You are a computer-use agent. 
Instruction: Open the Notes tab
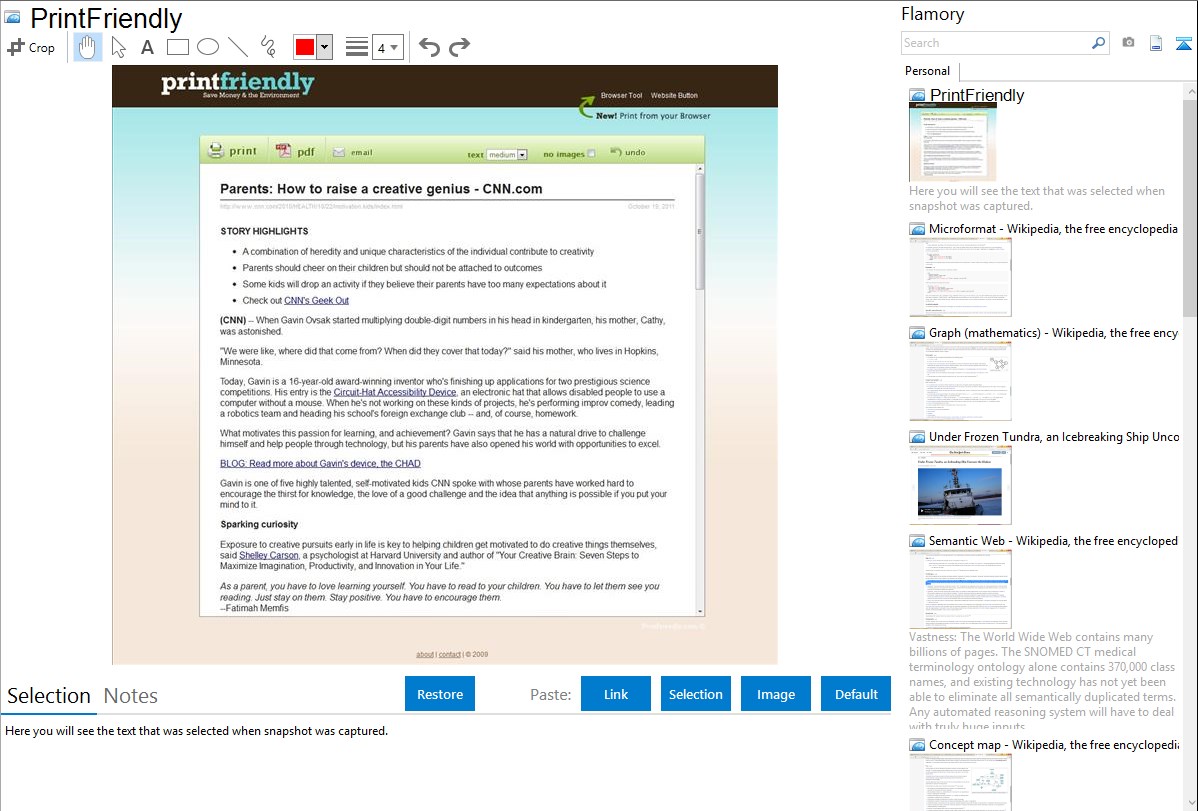(x=131, y=696)
